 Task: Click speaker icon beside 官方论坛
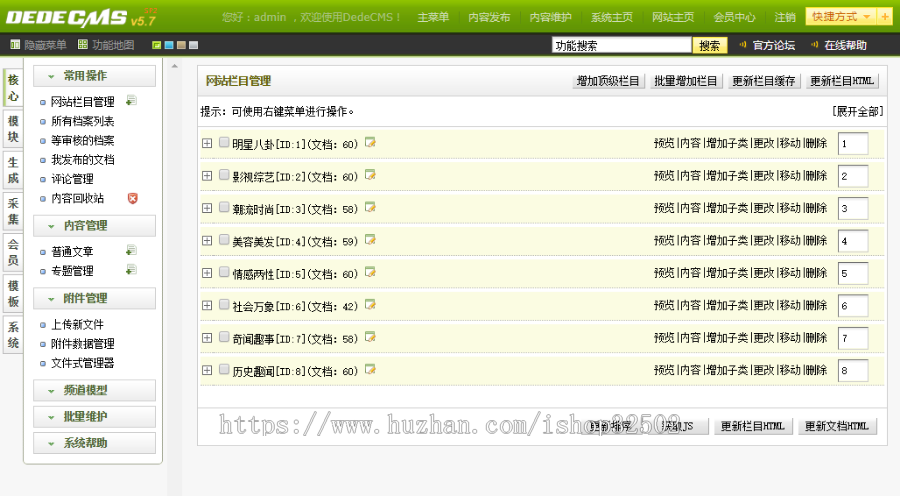pos(743,44)
